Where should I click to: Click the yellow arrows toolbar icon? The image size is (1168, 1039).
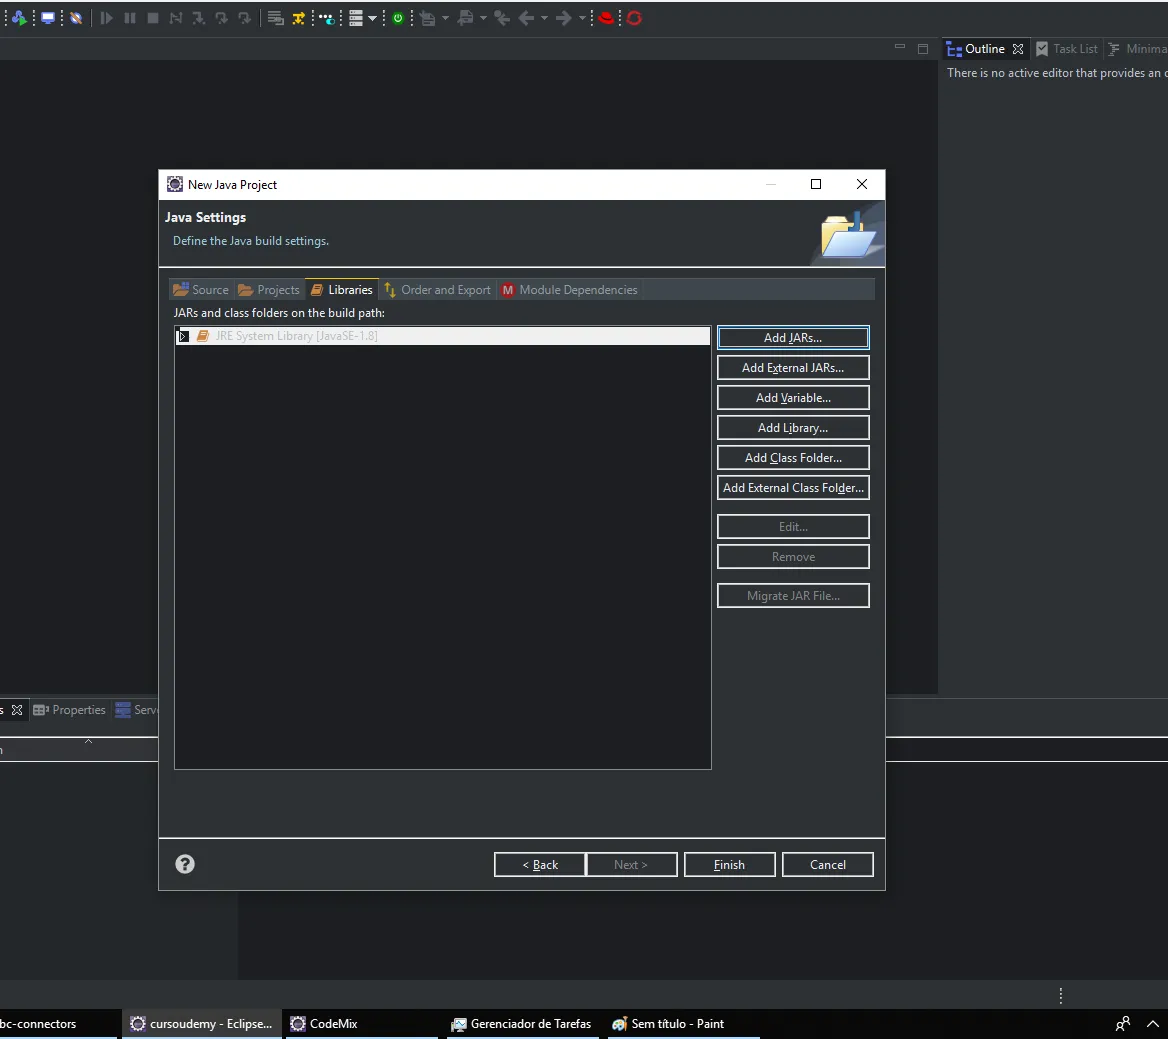299,19
